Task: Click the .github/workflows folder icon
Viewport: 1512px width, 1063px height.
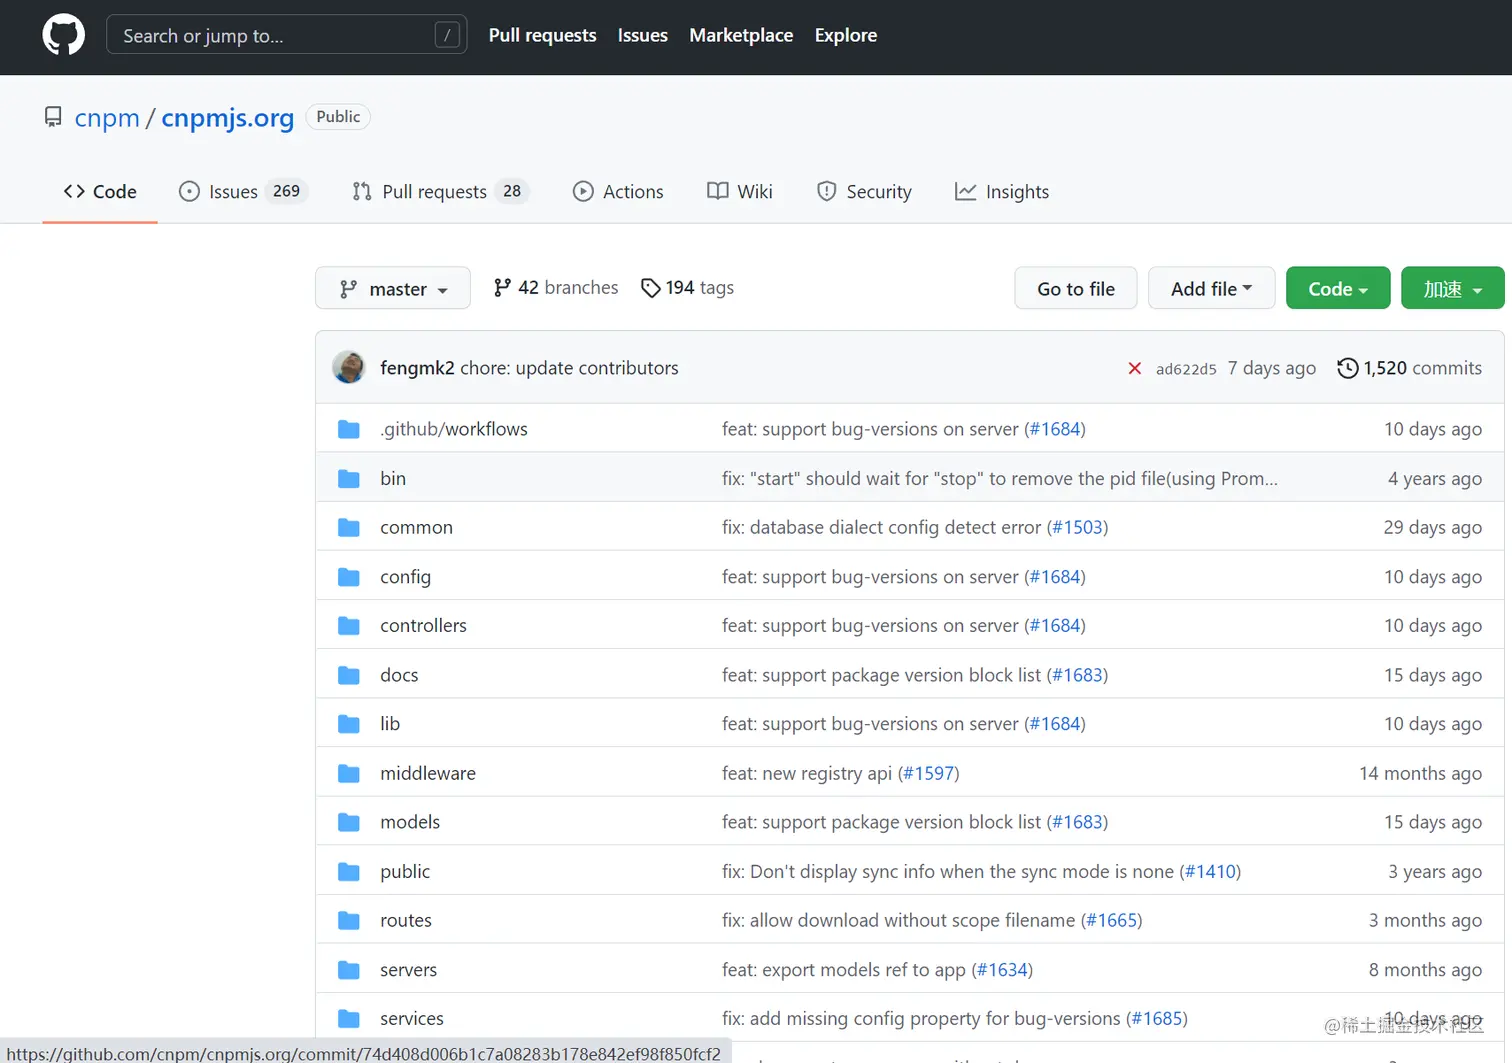Action: pyautogui.click(x=349, y=429)
